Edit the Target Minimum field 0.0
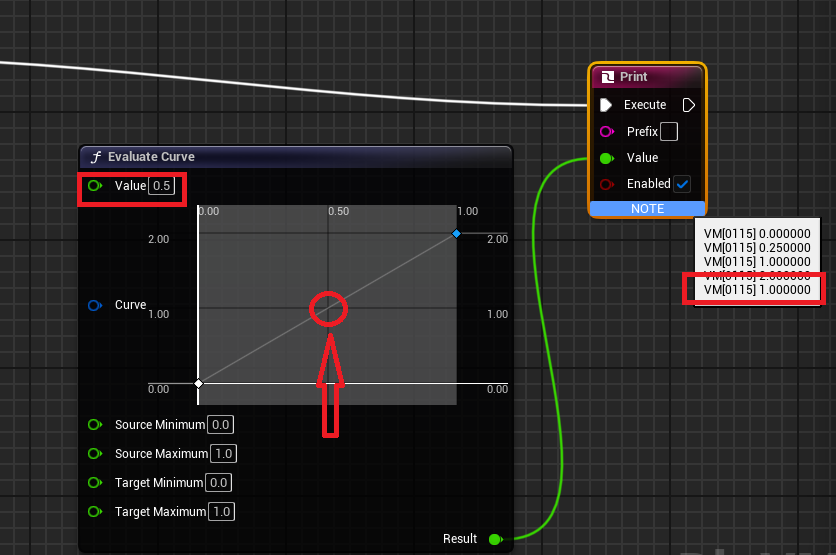Image resolution: width=836 pixels, height=555 pixels. 218,482
